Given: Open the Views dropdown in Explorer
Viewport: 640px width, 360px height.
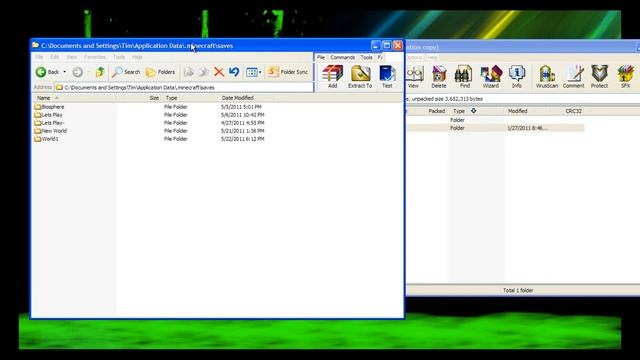Looking at the screenshot, I should click(254, 72).
